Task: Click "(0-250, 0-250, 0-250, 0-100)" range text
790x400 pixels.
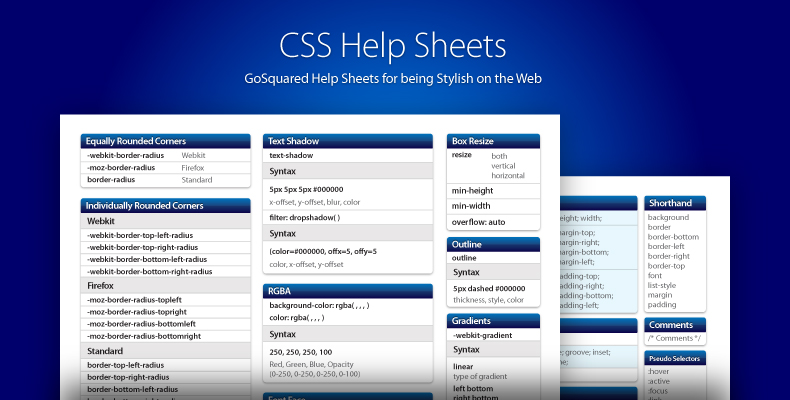Action: [315, 374]
